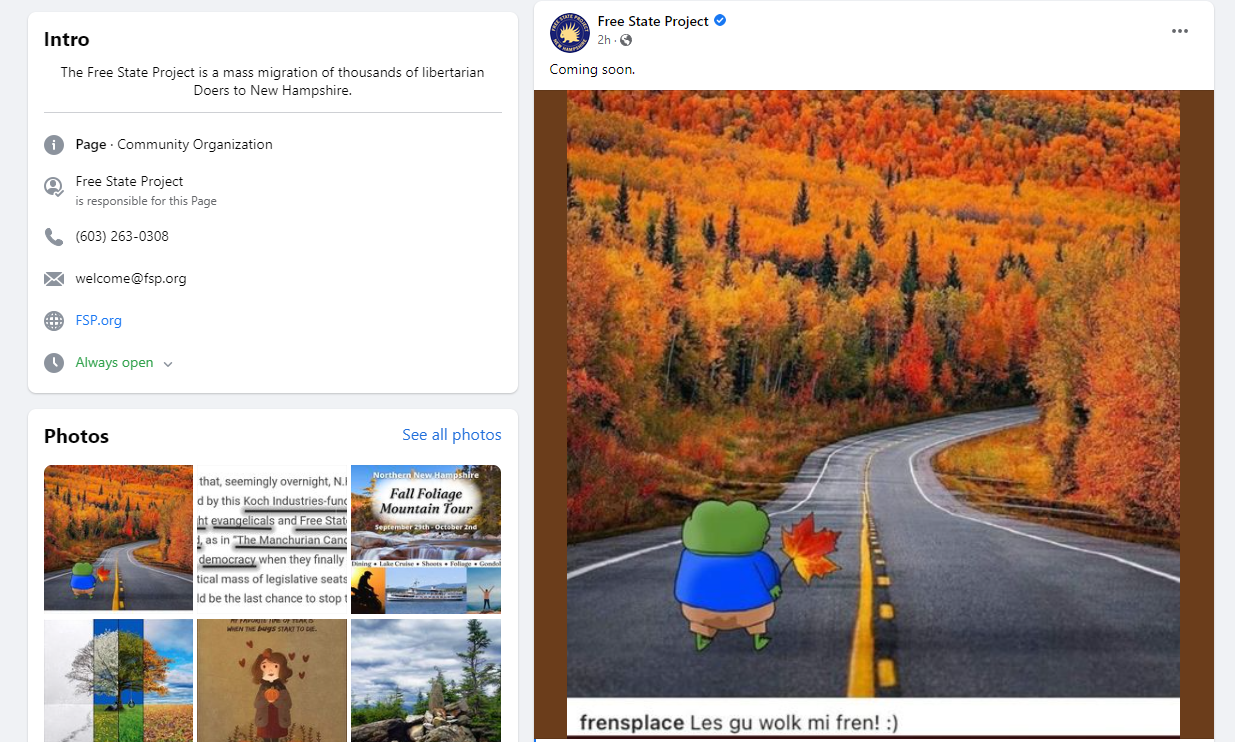Open the post options three-dots menu
The height and width of the screenshot is (742, 1235).
(1180, 31)
